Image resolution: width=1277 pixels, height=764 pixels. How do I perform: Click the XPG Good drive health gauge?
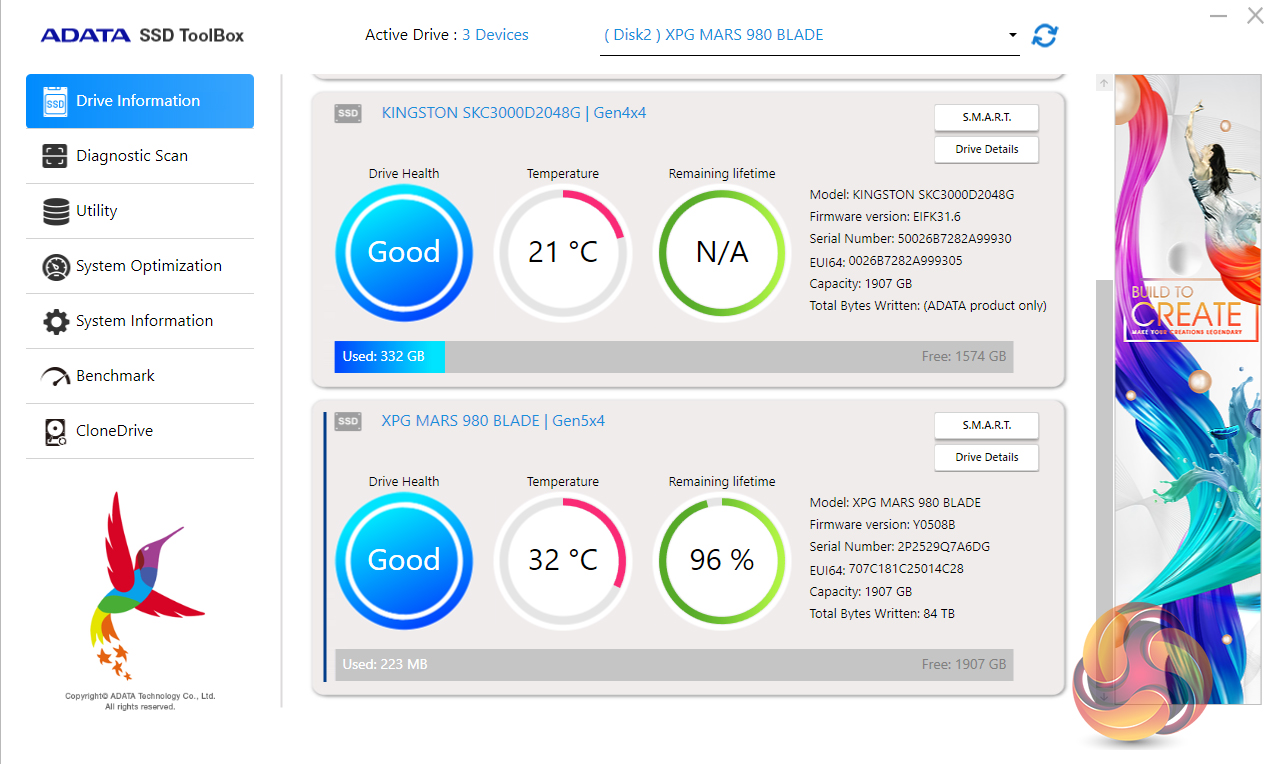(404, 561)
